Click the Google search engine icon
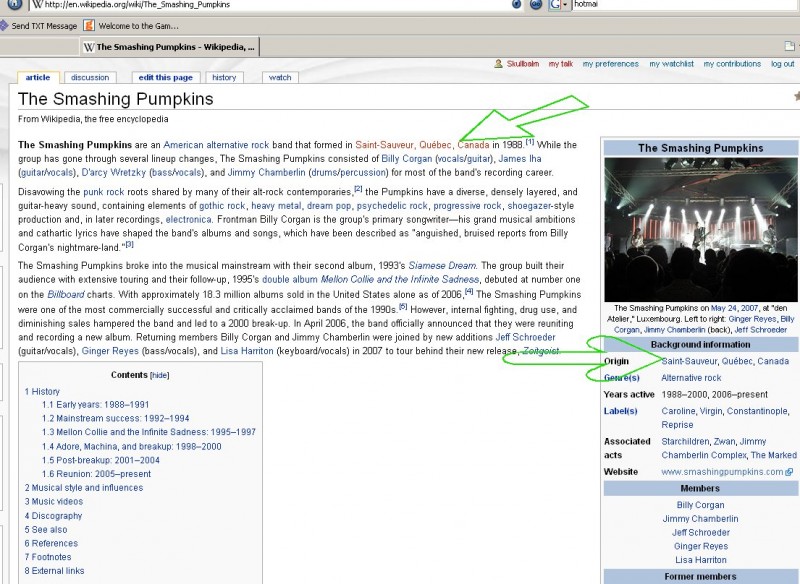Image resolution: width=800 pixels, height=584 pixels. pyautogui.click(x=555, y=4)
